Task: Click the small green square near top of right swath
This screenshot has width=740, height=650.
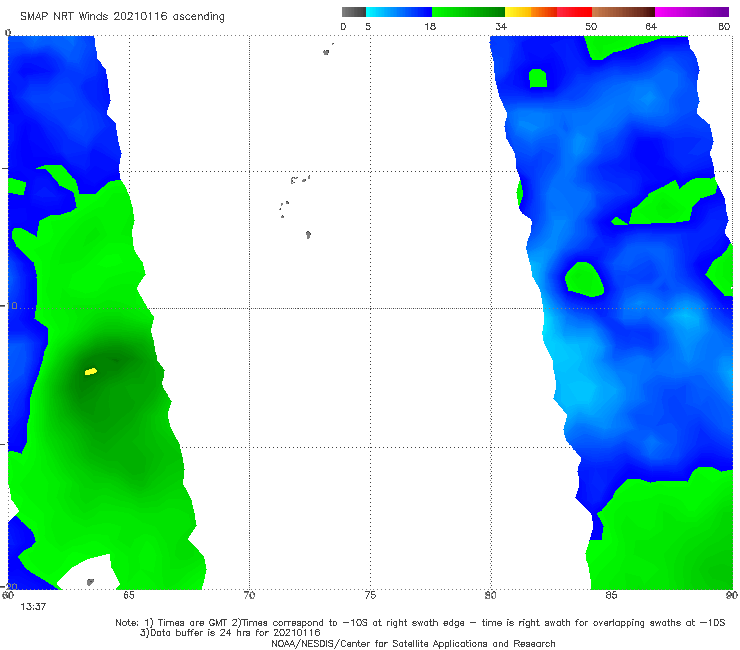Action: (538, 78)
